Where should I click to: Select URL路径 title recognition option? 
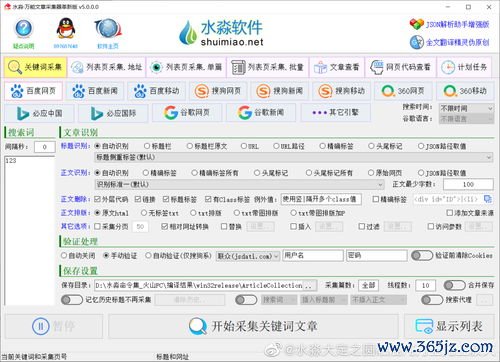[x=289, y=146]
